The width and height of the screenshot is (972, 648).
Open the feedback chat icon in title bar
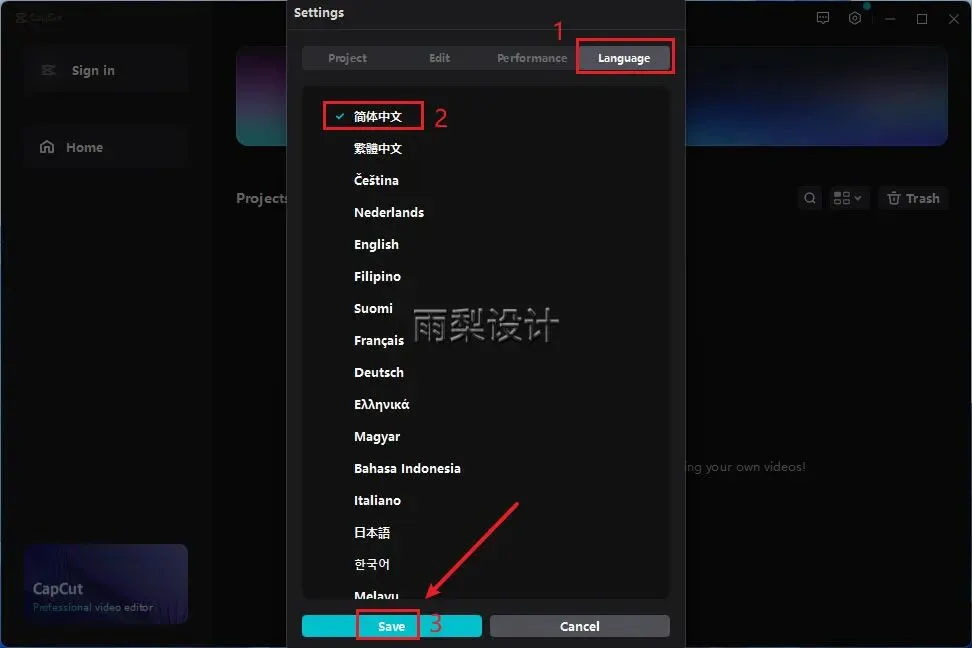coord(823,18)
